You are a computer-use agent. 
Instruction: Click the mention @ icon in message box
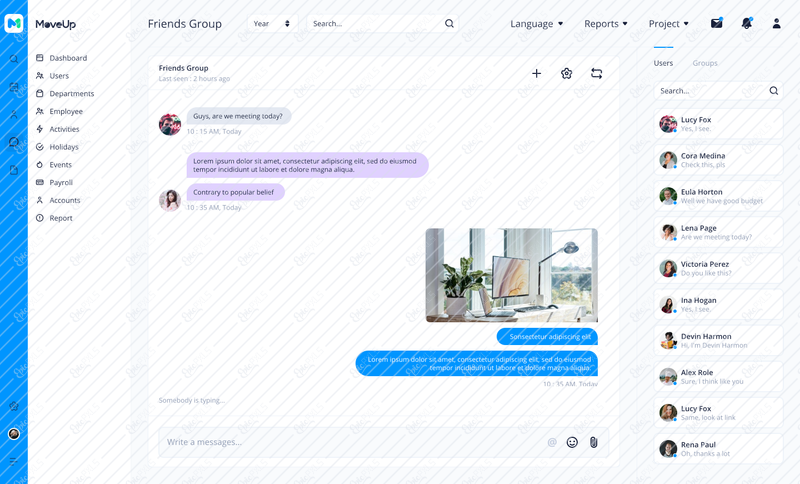[552, 442]
